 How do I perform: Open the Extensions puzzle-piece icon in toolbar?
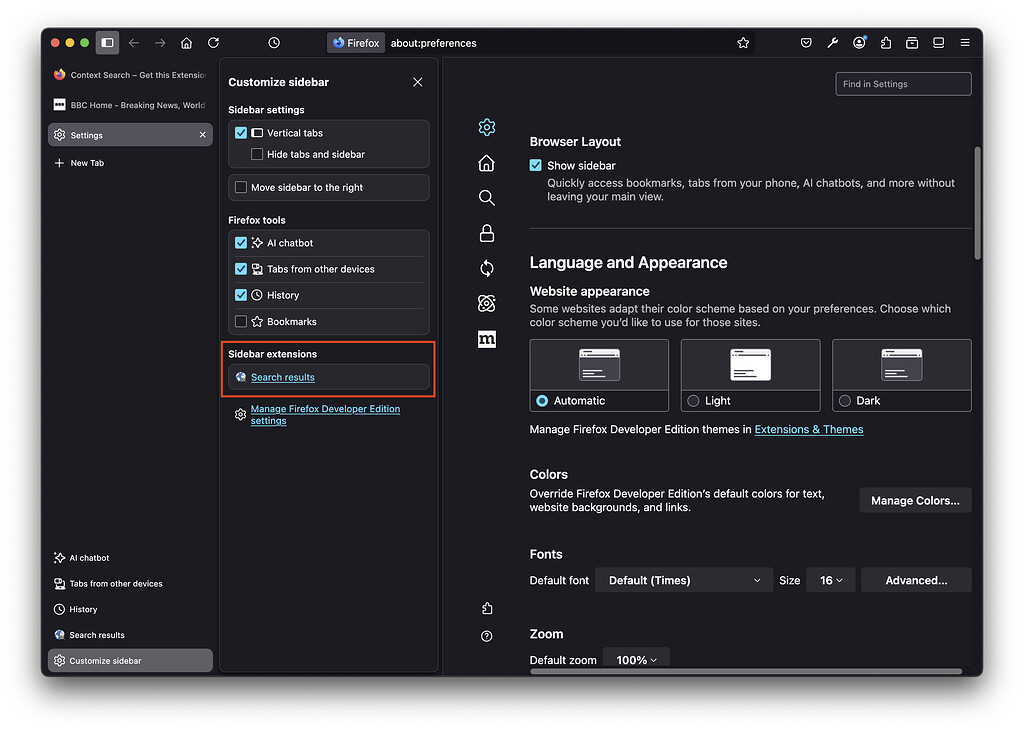click(x=886, y=43)
